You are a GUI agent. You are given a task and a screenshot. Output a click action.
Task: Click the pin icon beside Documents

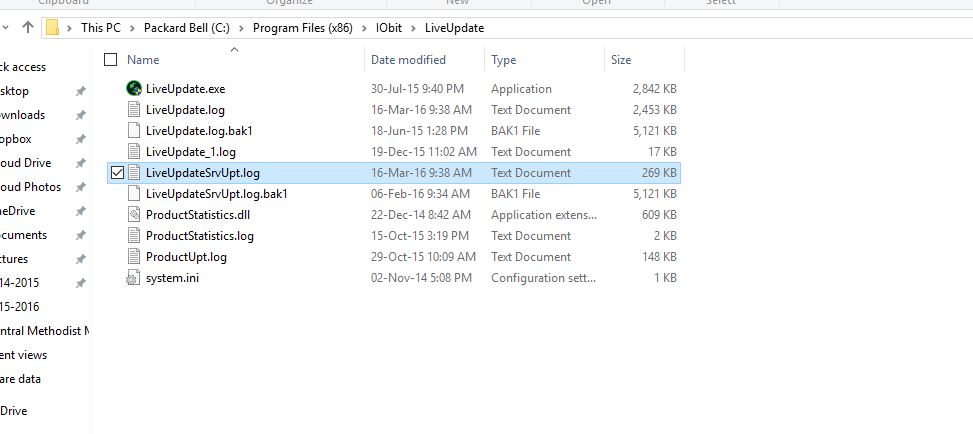[x=80, y=235]
